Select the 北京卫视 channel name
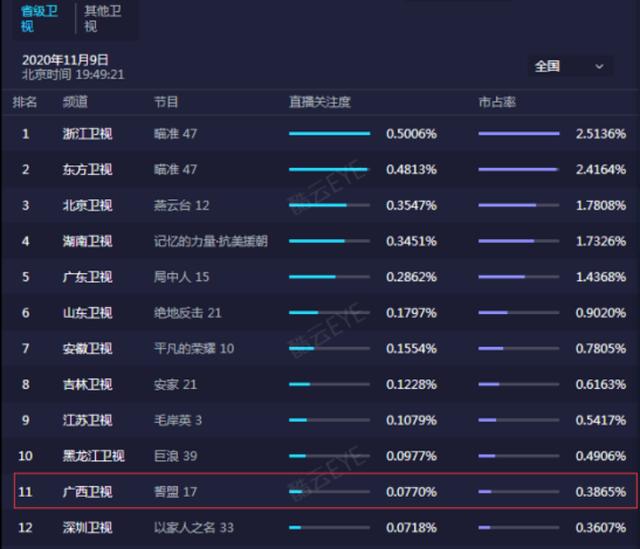This screenshot has height=549, width=640. (x=87, y=205)
